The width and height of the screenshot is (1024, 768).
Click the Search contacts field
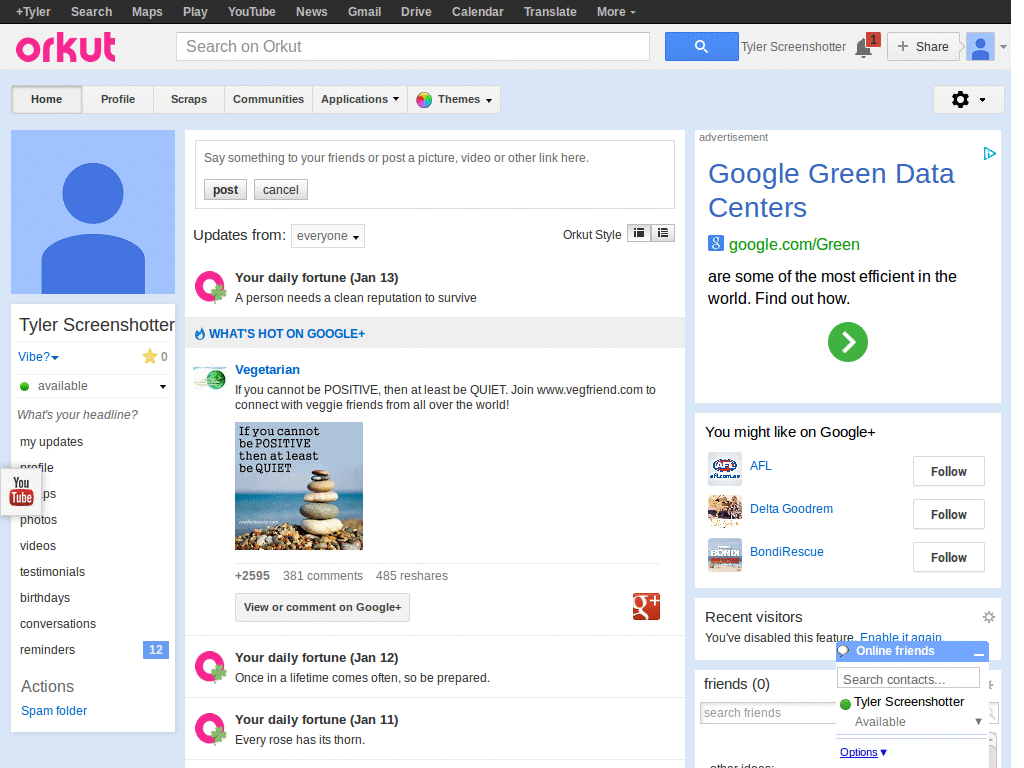(908, 679)
